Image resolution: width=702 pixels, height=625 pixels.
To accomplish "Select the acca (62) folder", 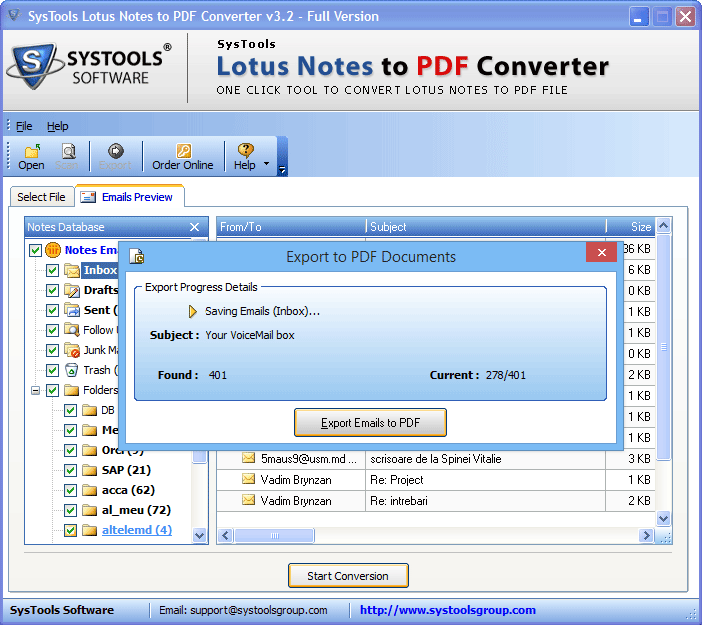I will point(128,490).
